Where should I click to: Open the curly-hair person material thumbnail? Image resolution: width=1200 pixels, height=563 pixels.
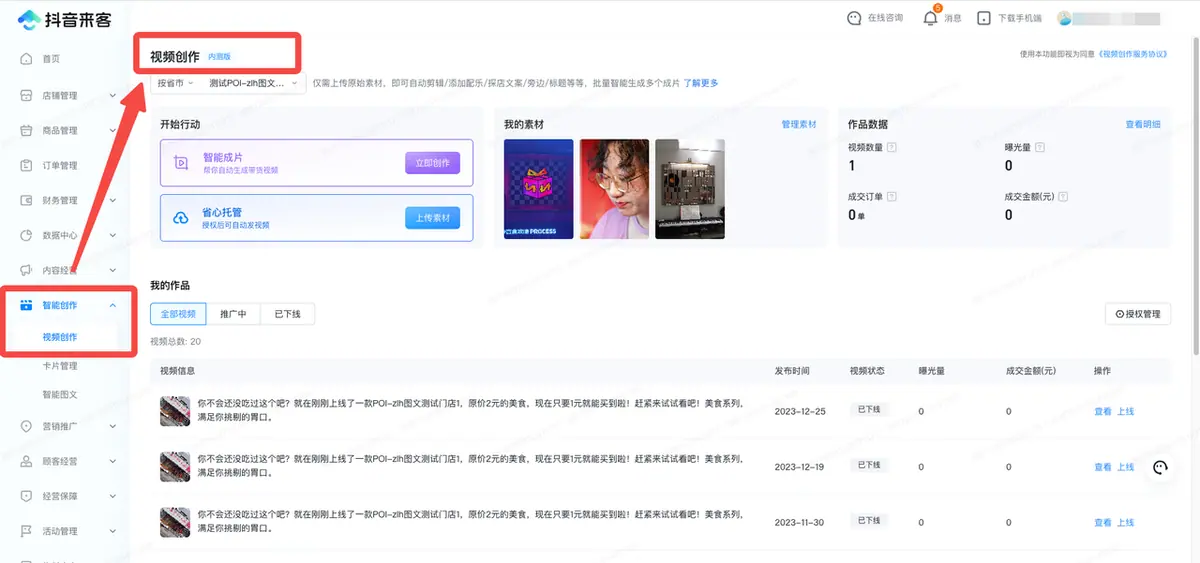click(x=614, y=189)
